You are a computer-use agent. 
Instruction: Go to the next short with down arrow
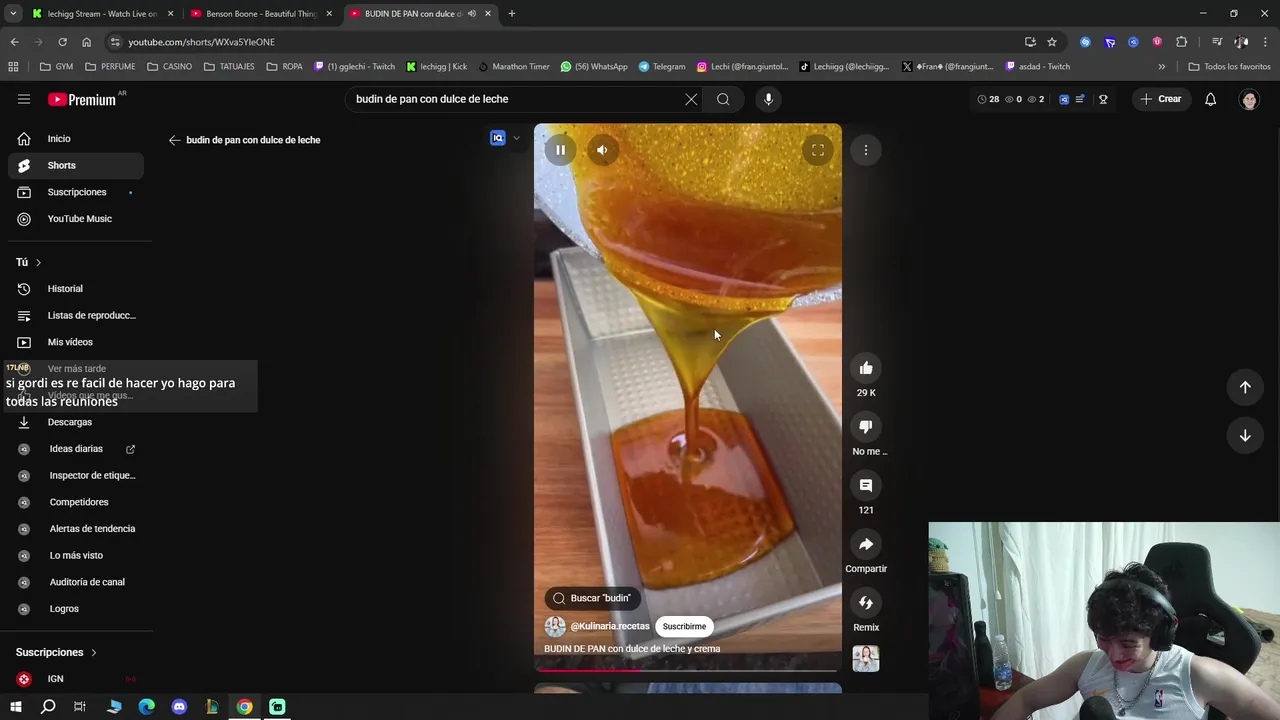(1245, 435)
